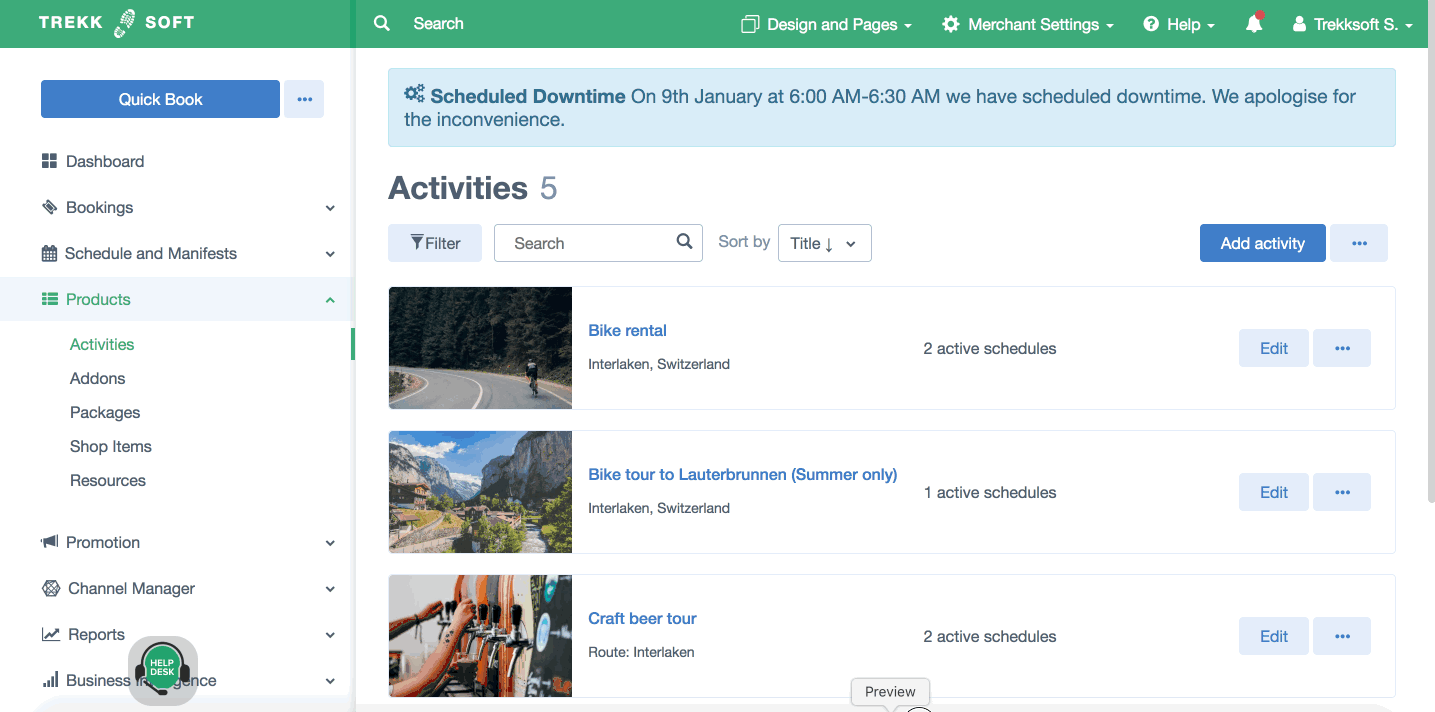Expand Schedule and Manifests section
Screen dimensions: 1435x712
coord(330,254)
